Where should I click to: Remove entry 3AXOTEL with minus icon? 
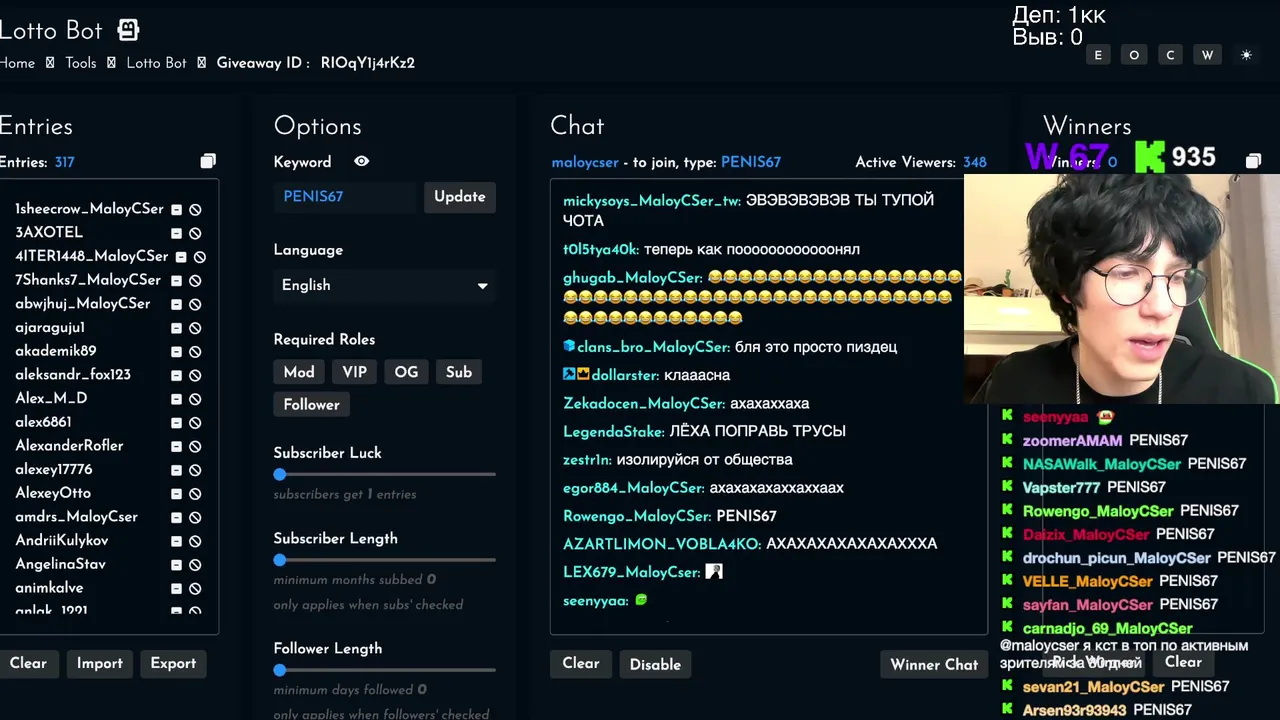[x=176, y=233]
